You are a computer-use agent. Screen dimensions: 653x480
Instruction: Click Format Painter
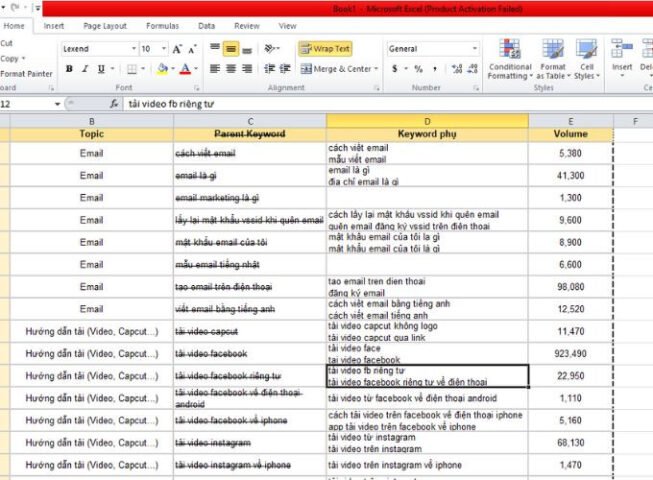(x=26, y=74)
